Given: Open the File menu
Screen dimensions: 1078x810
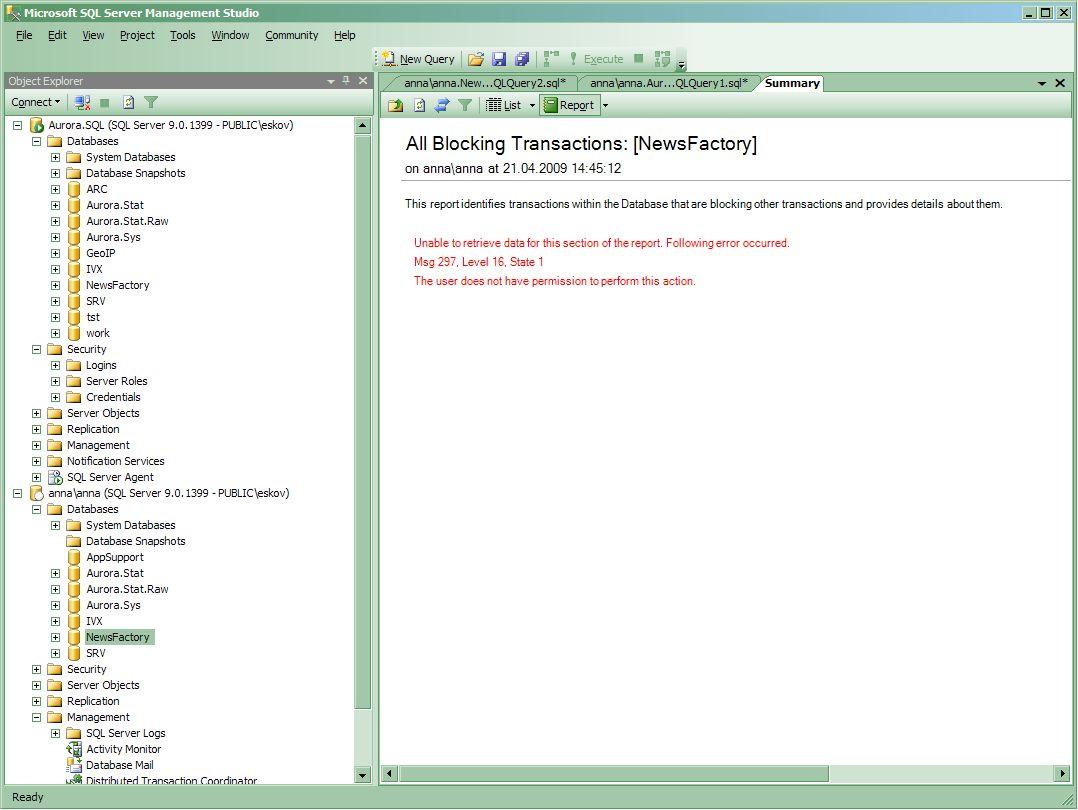Looking at the screenshot, I should click(x=24, y=35).
